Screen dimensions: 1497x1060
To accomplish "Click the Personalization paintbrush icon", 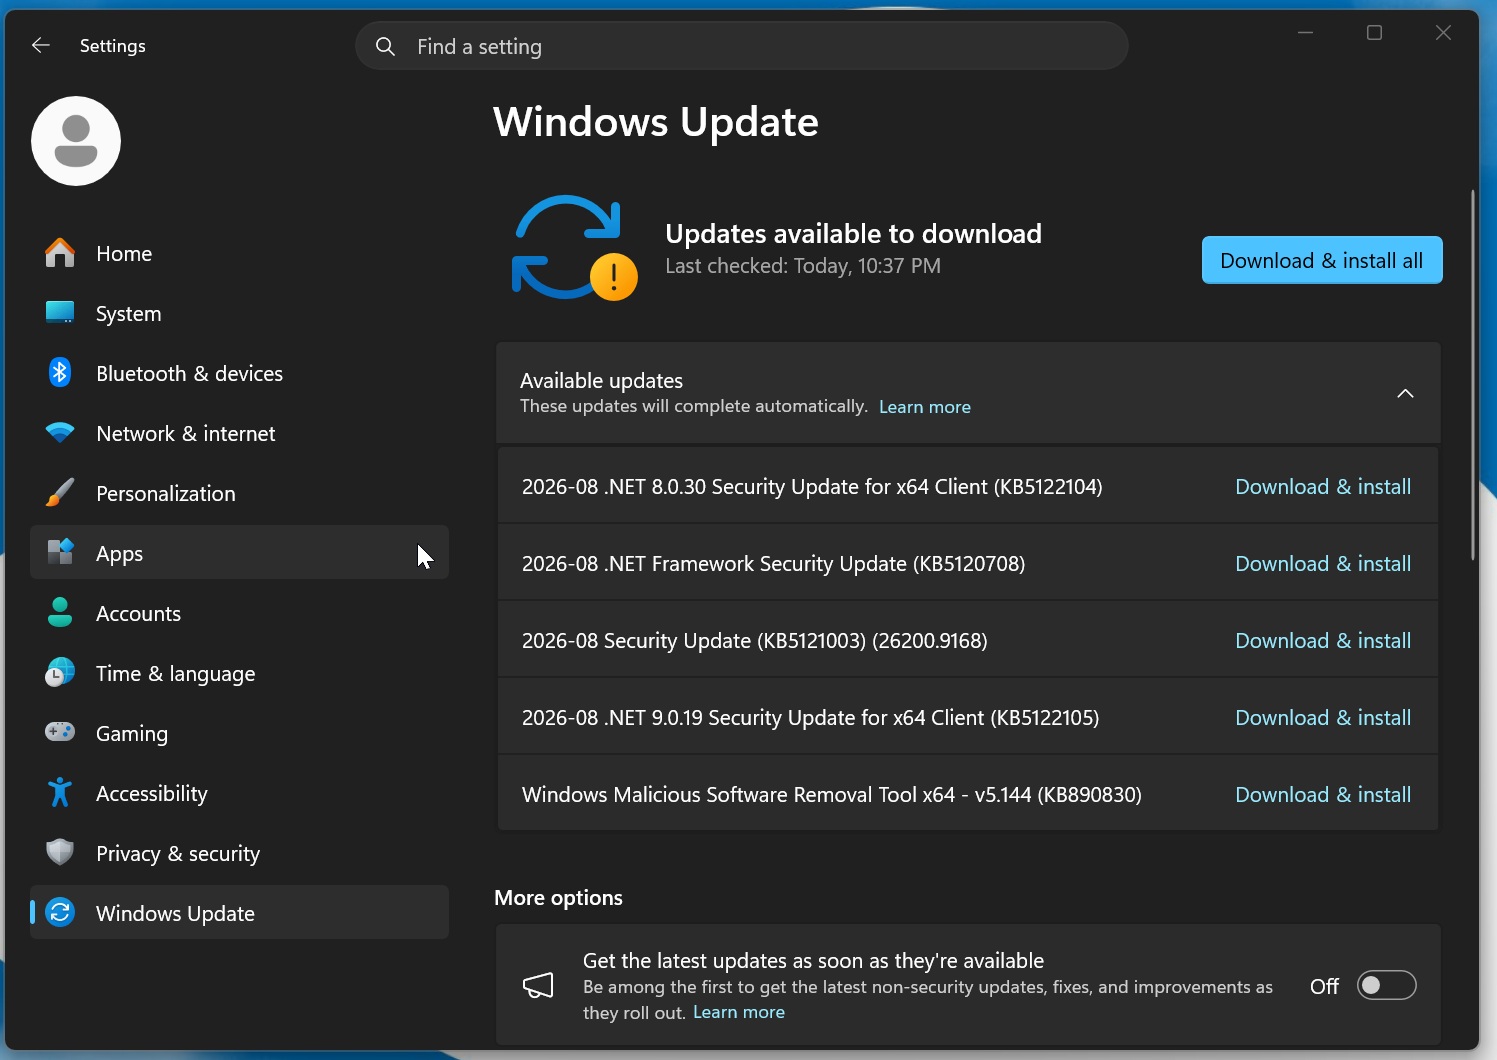I will tap(60, 493).
